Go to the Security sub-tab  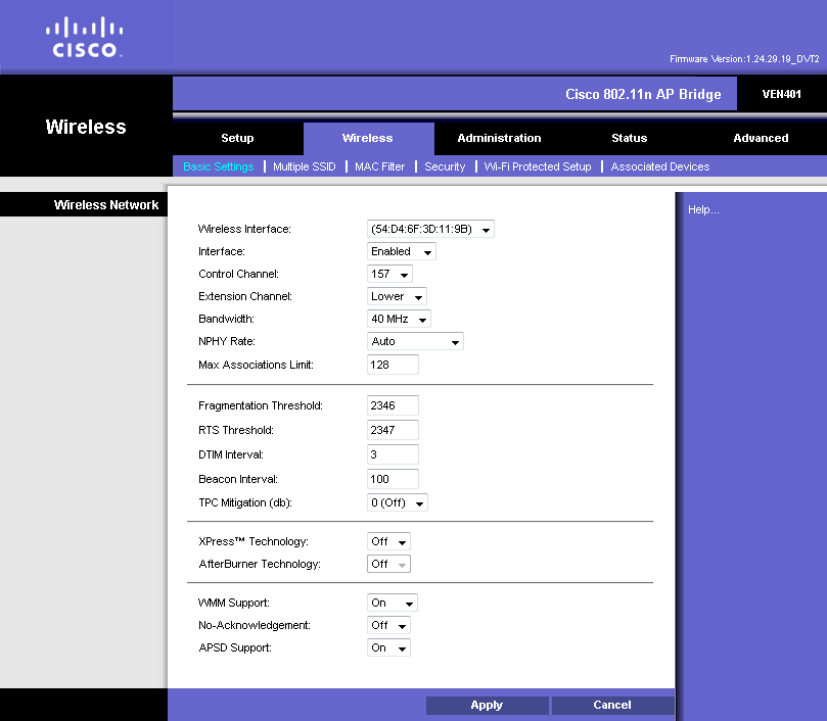[445, 167]
